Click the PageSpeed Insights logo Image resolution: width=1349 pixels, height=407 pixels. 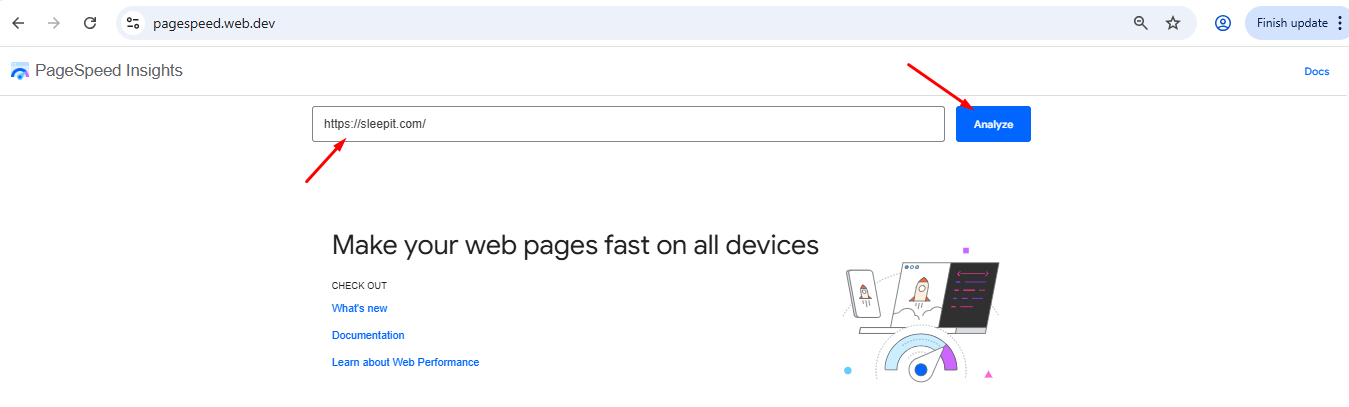click(x=20, y=71)
